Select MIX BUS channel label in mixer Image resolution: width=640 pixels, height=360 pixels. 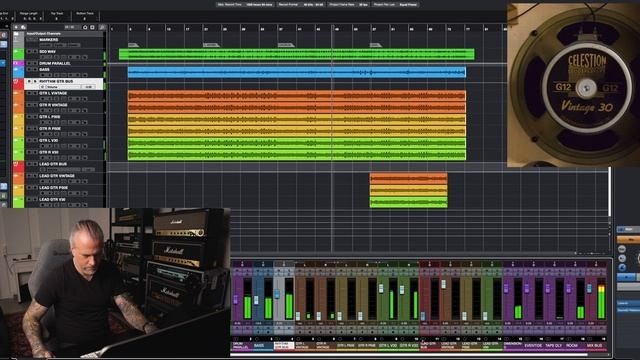pos(595,346)
